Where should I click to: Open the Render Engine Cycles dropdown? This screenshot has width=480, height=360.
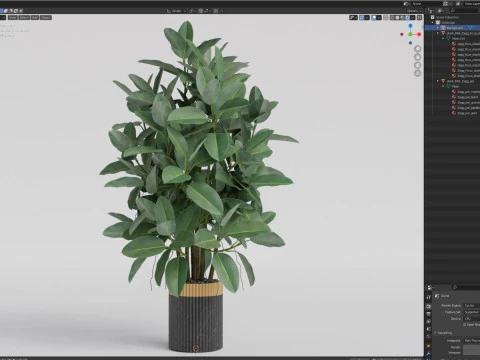[472, 306]
